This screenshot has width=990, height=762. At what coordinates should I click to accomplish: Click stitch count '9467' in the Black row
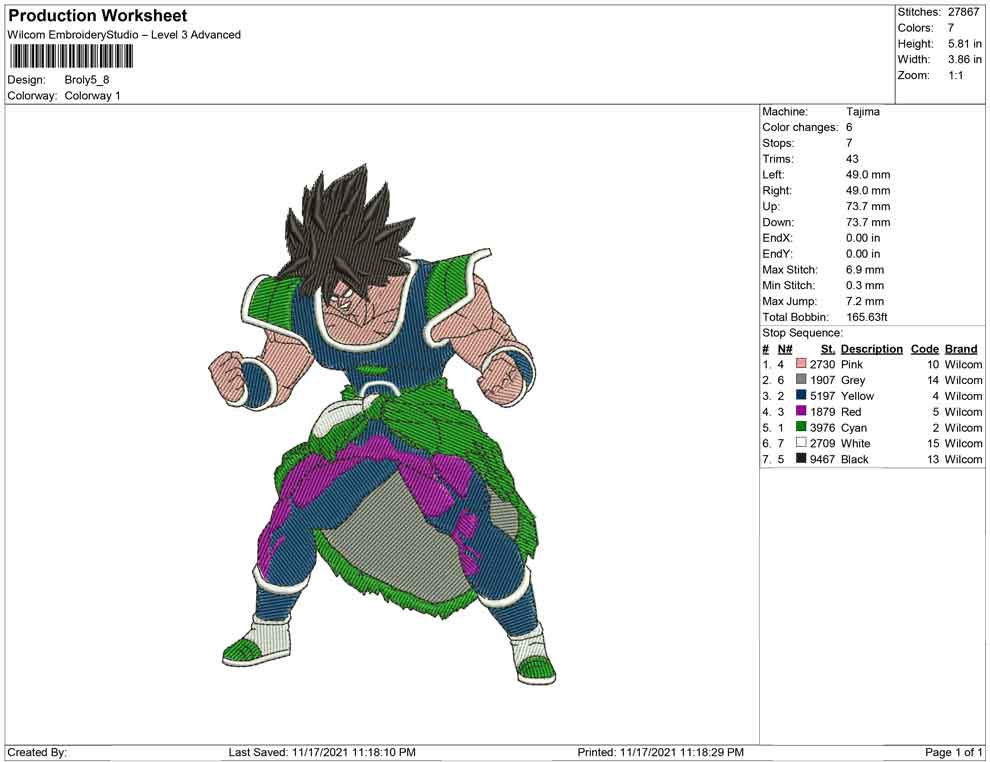(823, 459)
